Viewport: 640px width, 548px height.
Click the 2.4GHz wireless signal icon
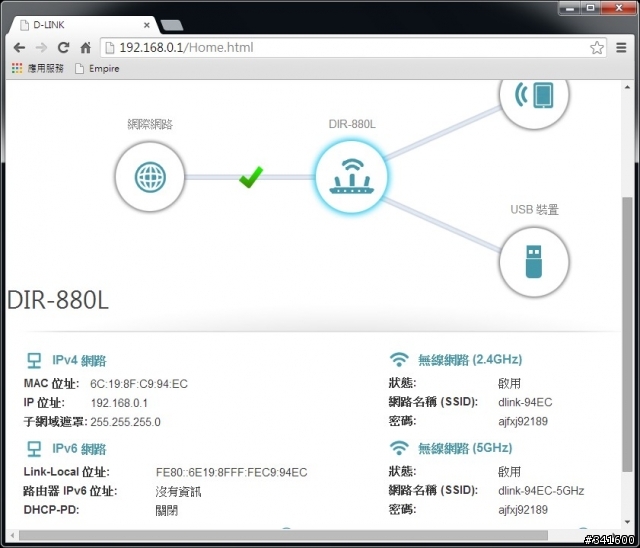pyautogui.click(x=399, y=359)
